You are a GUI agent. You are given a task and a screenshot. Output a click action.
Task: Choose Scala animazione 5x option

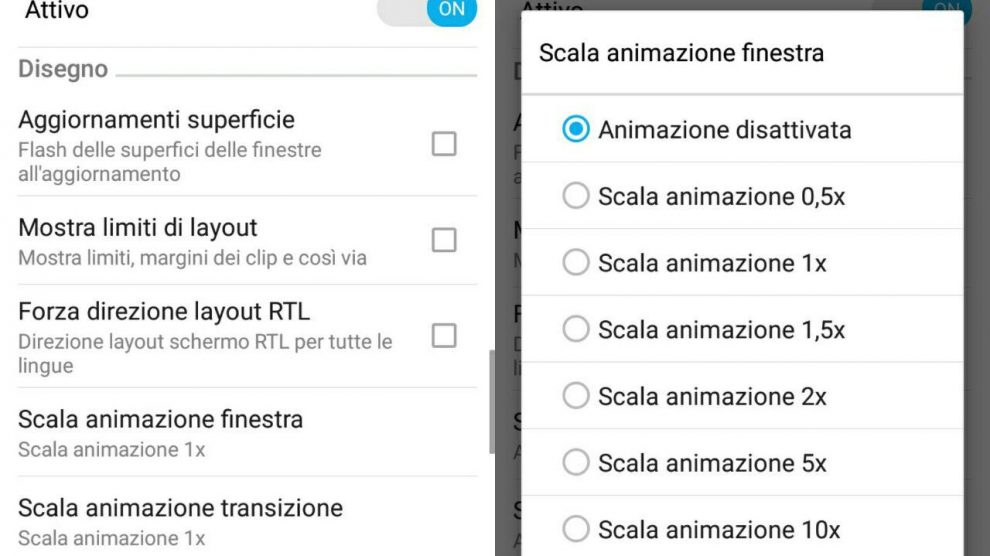tap(576, 462)
